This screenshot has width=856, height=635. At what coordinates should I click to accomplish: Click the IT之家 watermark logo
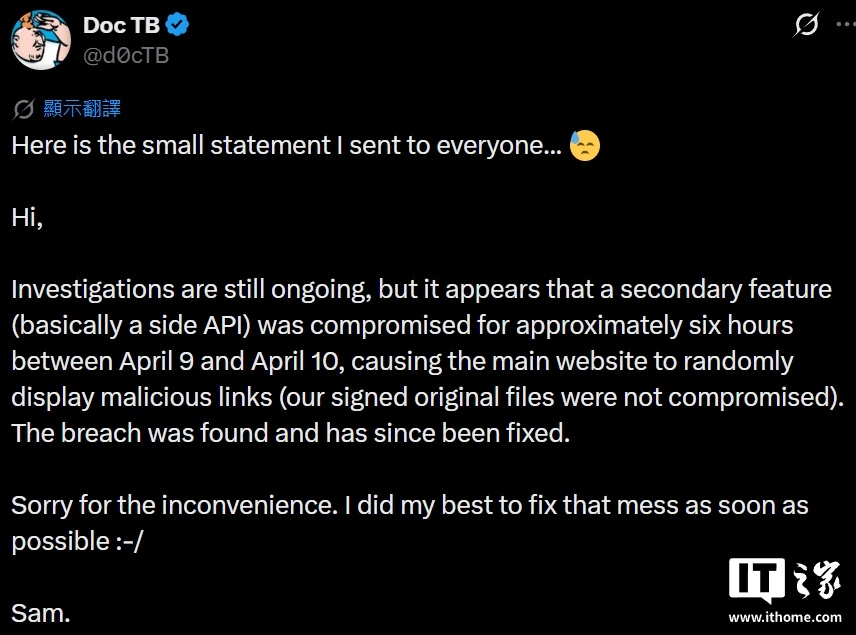coord(785,582)
